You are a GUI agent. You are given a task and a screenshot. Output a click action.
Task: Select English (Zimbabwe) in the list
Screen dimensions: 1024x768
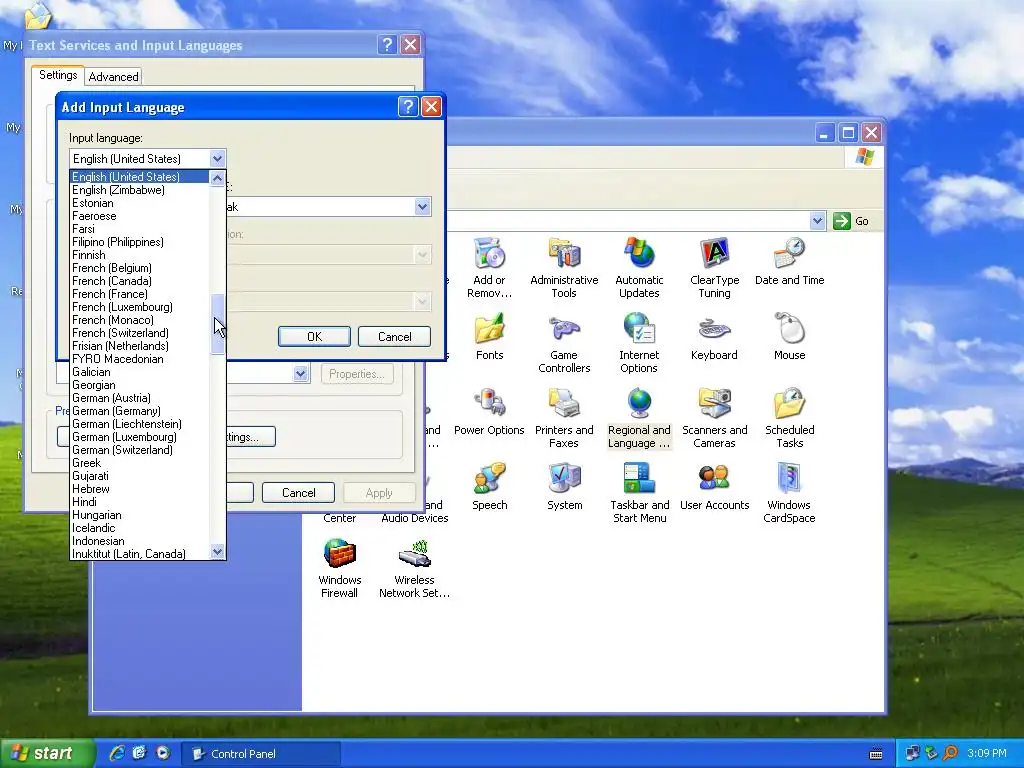(140, 190)
